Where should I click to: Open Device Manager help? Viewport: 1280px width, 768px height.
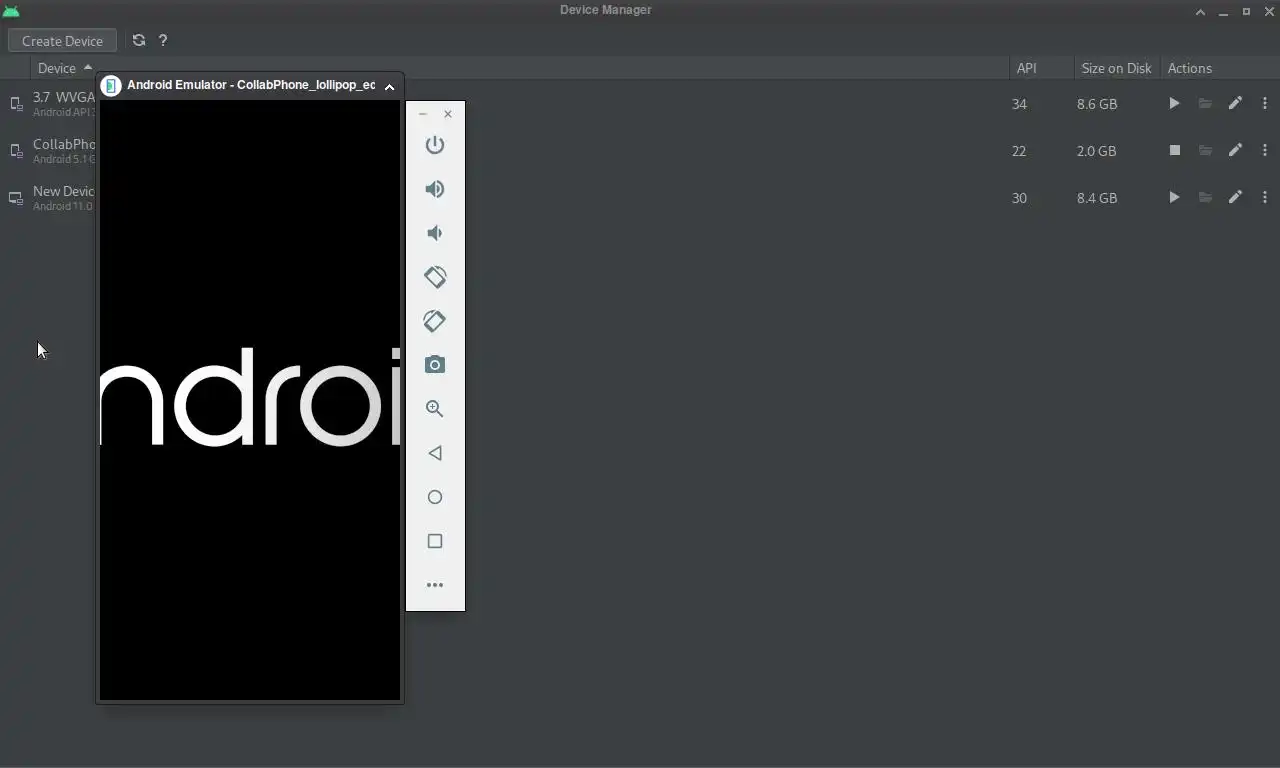[163, 41]
